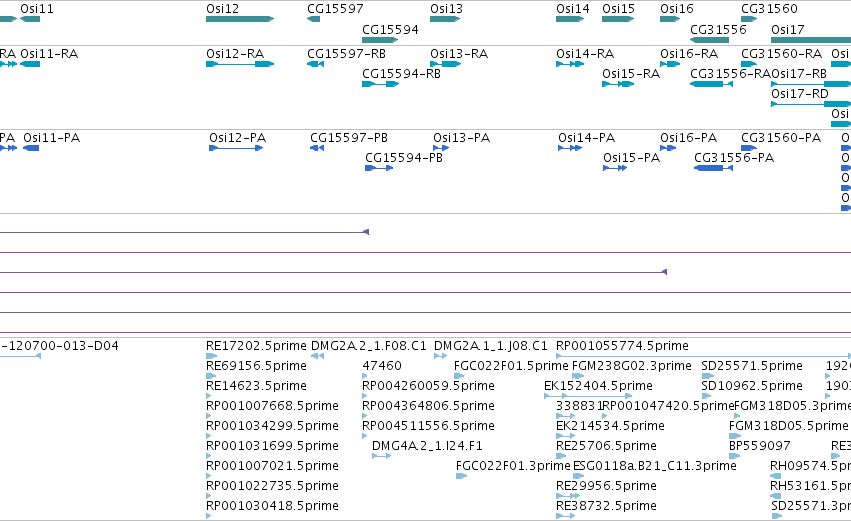Click the Osi11 gene label
Image resolution: width=851 pixels, height=521 pixels.
click(37, 9)
